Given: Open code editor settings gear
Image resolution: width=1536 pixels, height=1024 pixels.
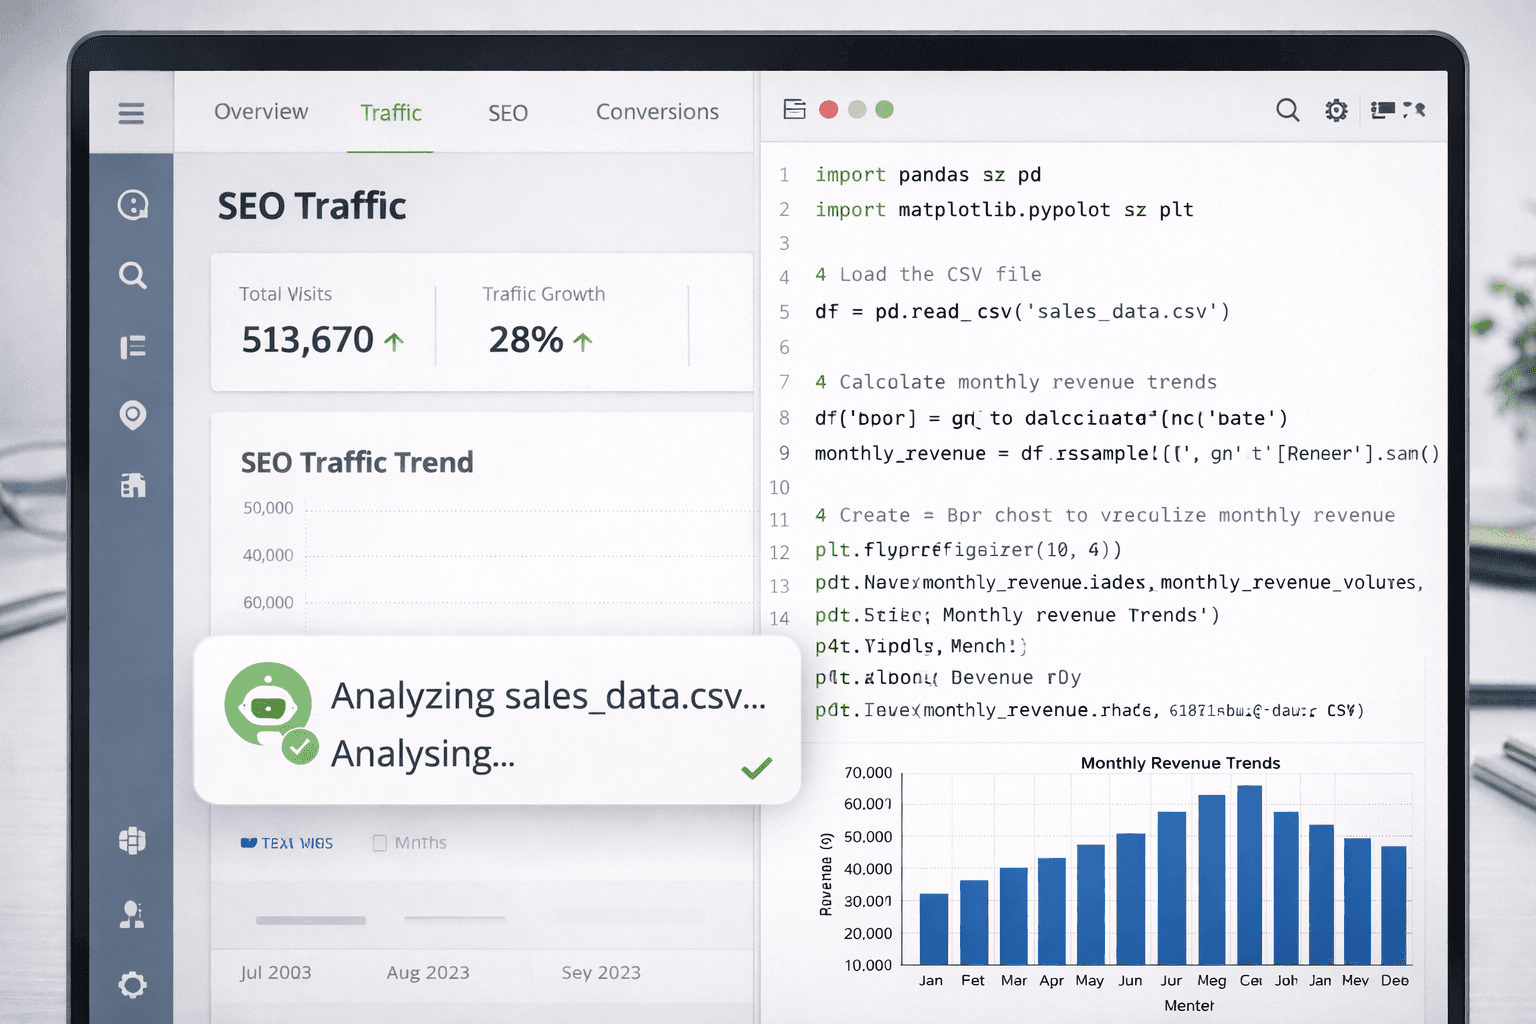Looking at the screenshot, I should (x=1336, y=110).
